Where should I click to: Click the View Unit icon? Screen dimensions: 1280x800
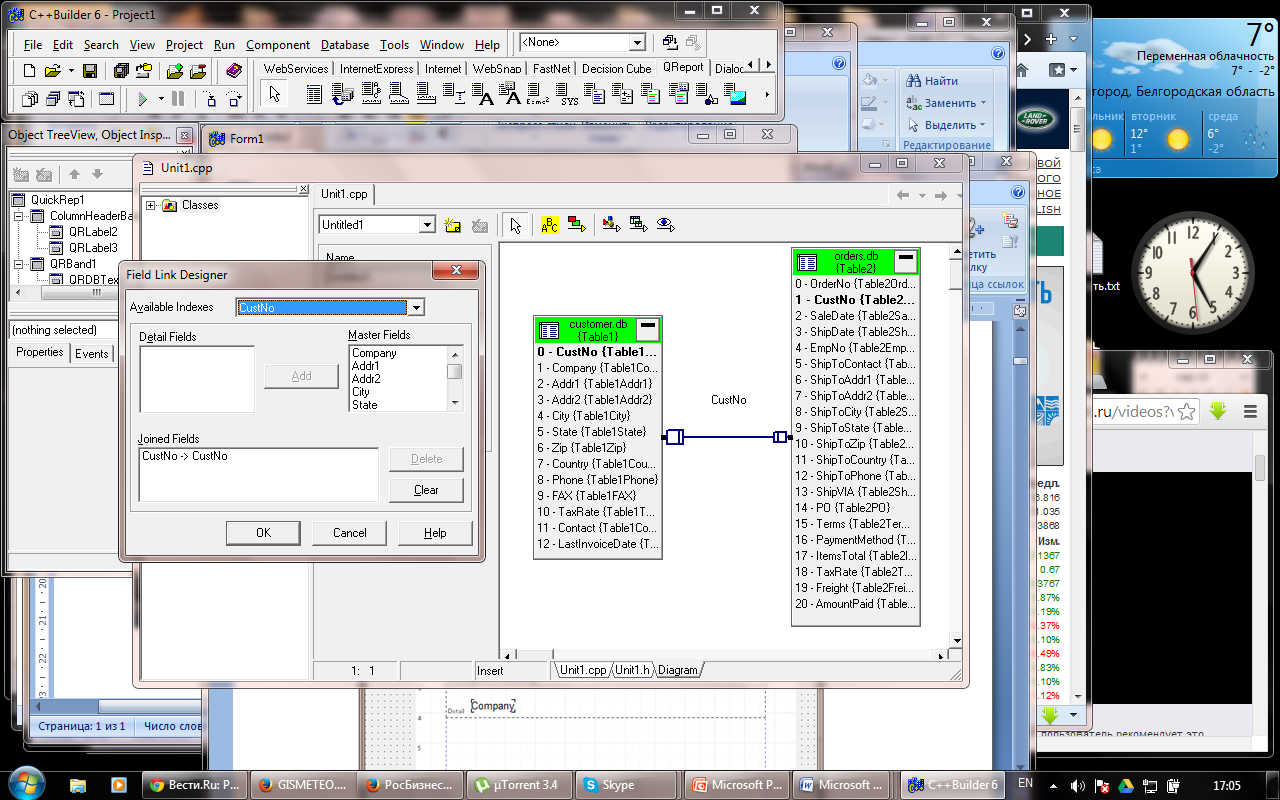29,99
